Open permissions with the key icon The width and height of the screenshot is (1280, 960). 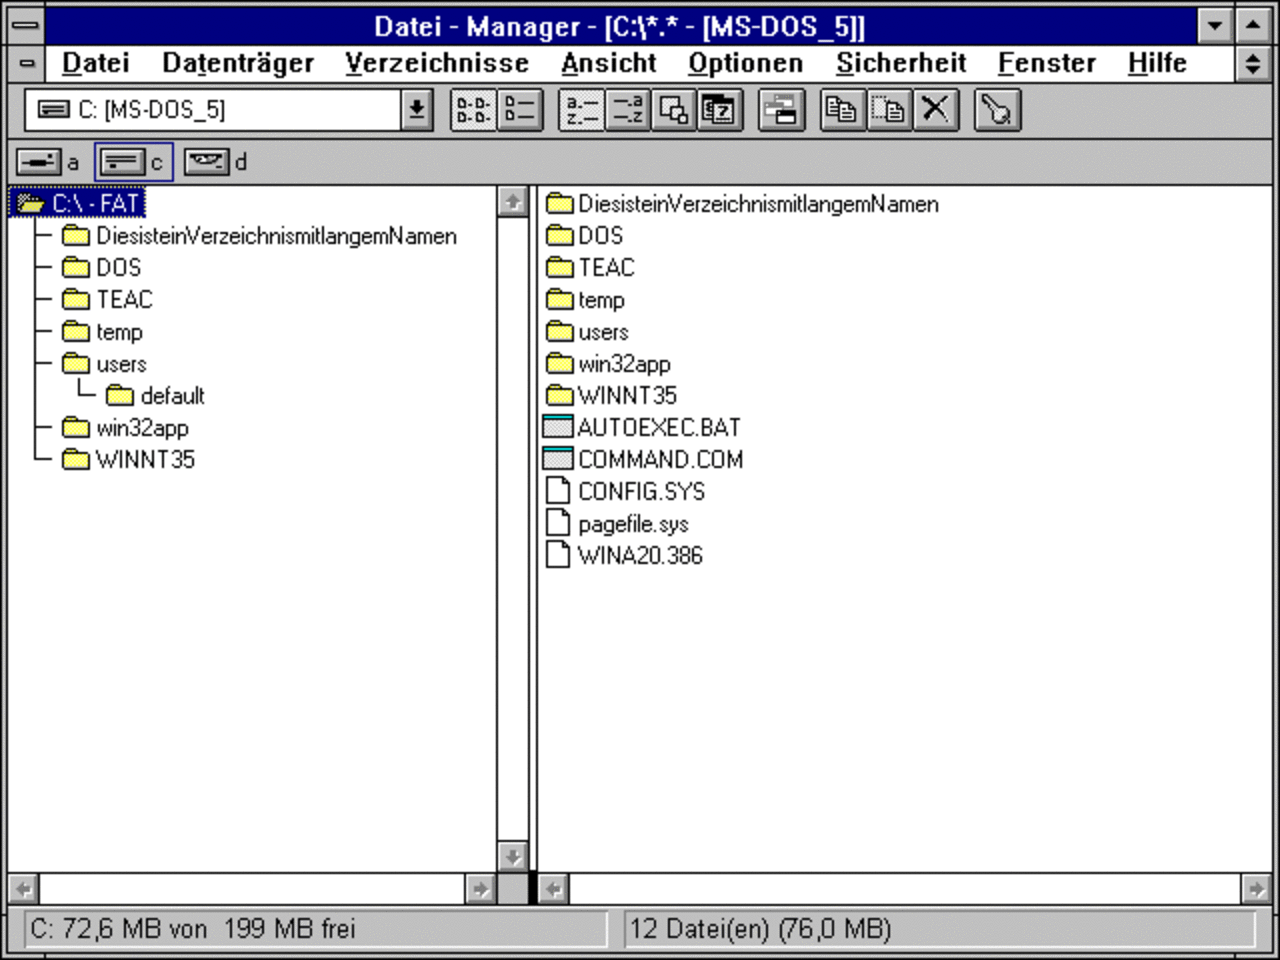(996, 110)
